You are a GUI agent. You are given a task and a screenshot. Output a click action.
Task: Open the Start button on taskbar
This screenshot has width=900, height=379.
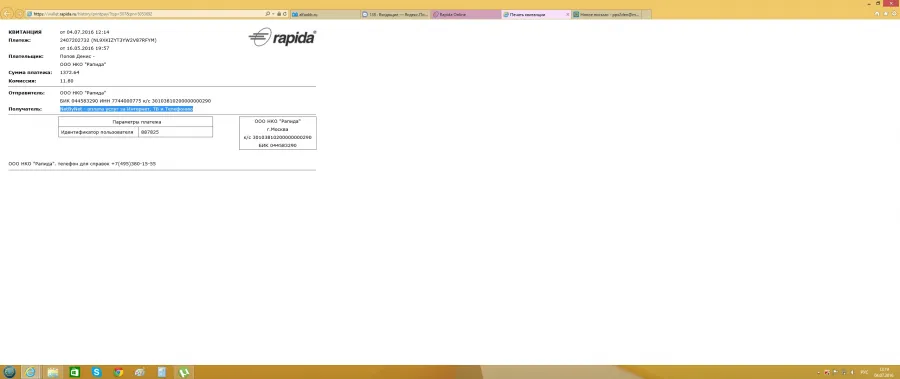[x=9, y=372]
